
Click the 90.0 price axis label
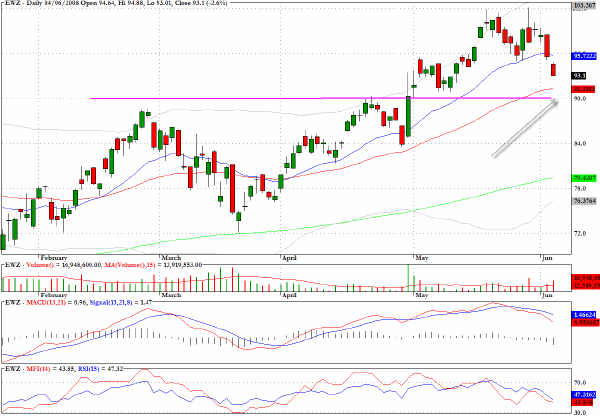point(579,99)
